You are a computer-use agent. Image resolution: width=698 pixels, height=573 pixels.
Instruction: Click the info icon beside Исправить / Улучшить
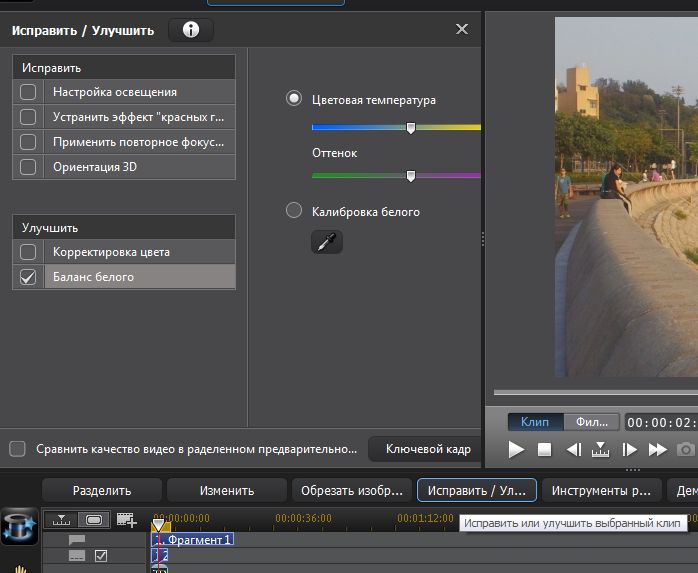click(x=191, y=30)
